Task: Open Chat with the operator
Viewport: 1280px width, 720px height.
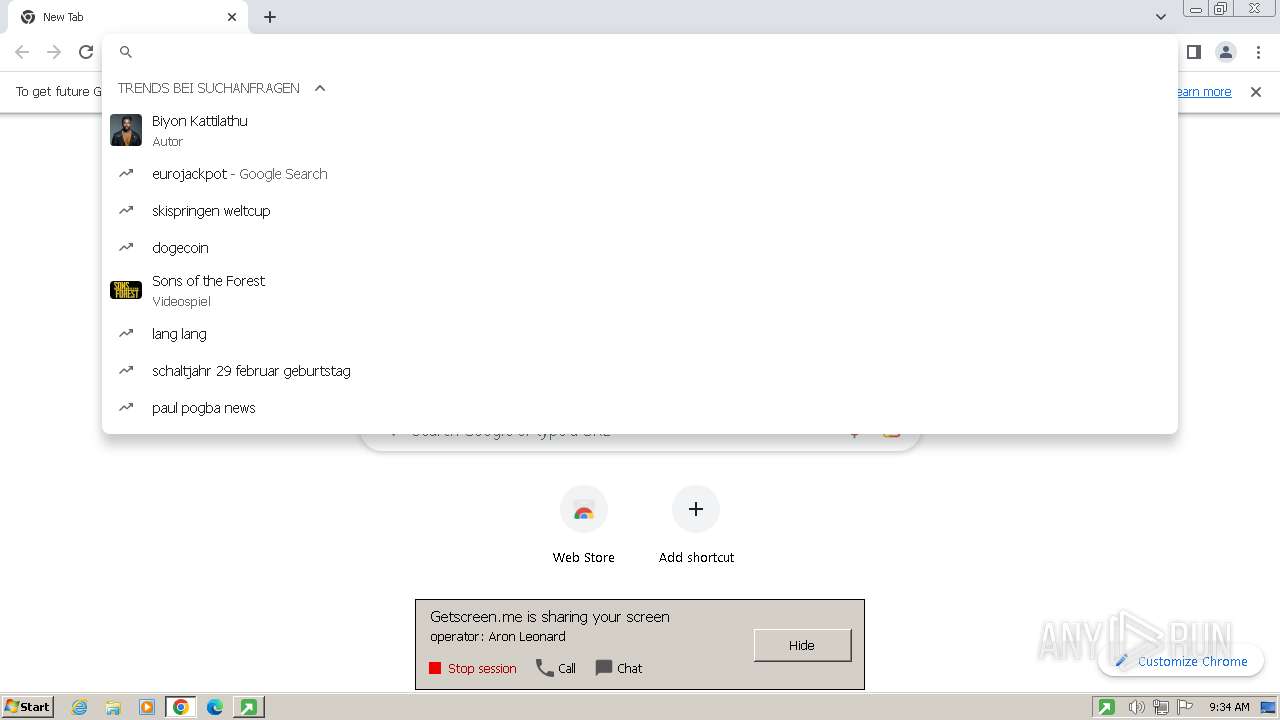Action: tap(619, 668)
